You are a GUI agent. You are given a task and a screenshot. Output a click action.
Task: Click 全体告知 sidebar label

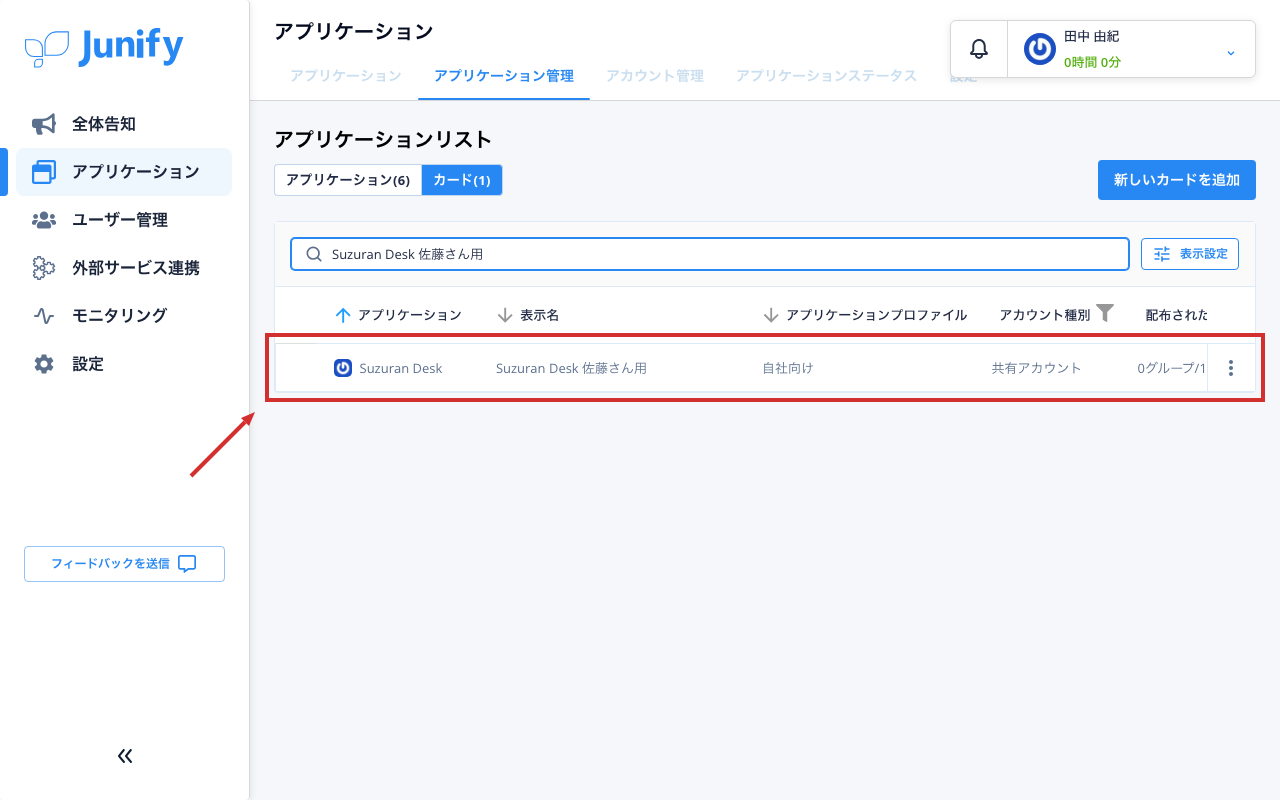point(104,124)
